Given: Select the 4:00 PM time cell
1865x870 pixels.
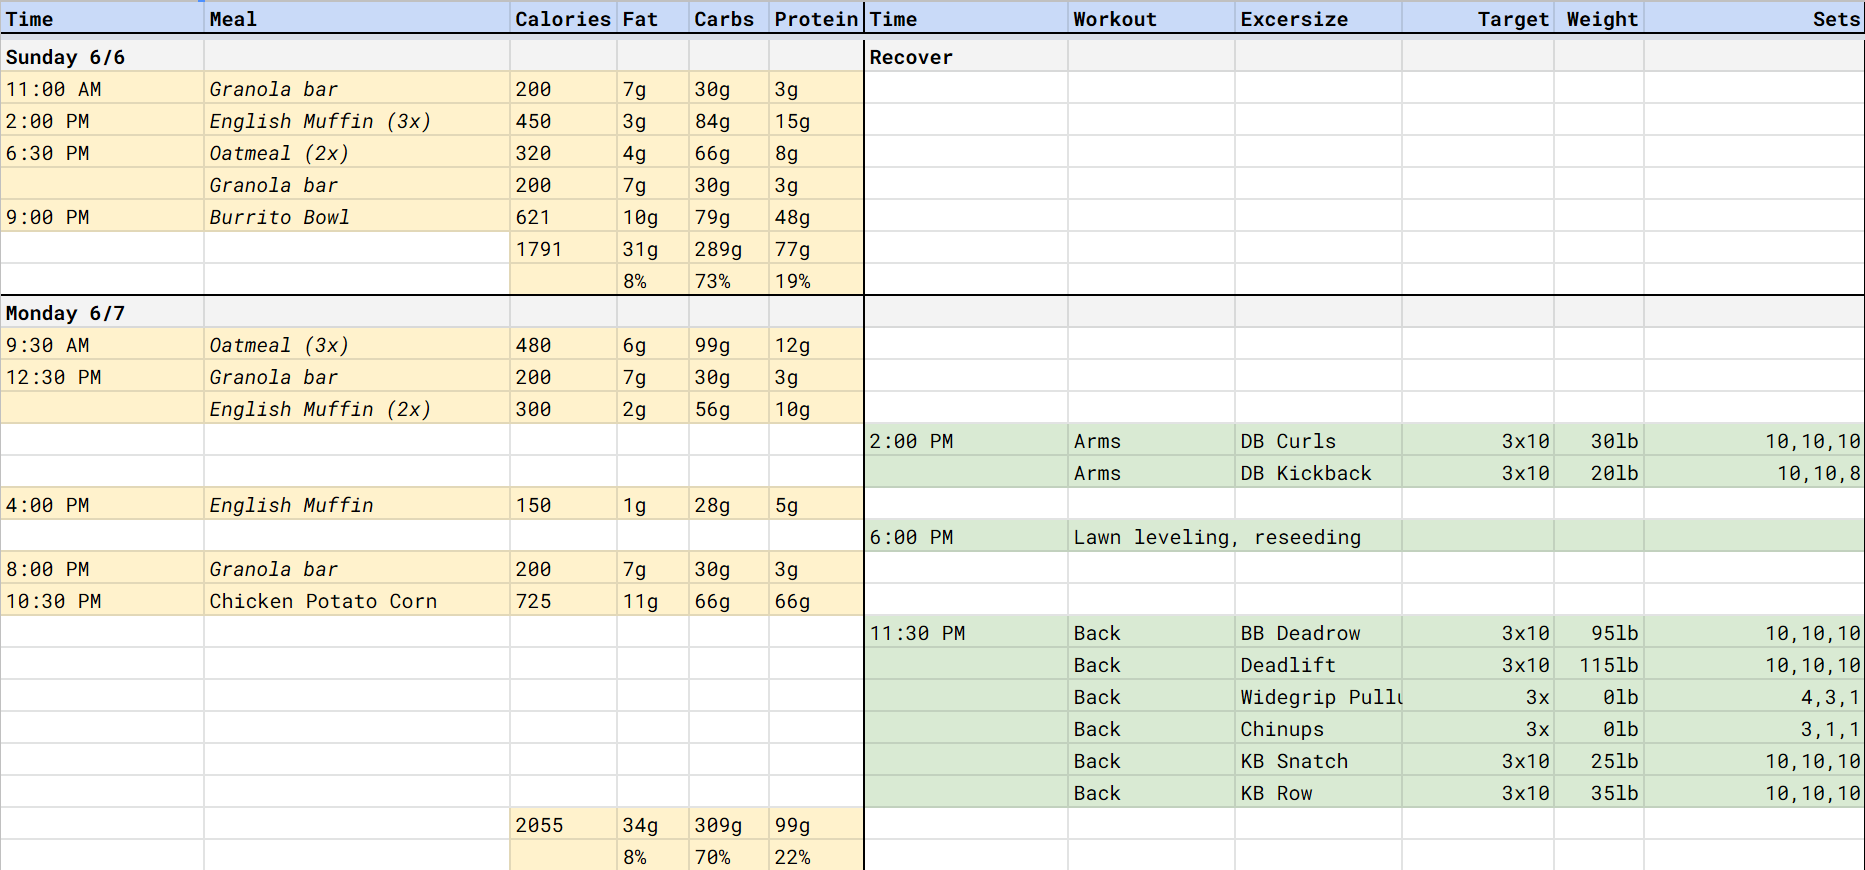Looking at the screenshot, I should pos(102,504).
